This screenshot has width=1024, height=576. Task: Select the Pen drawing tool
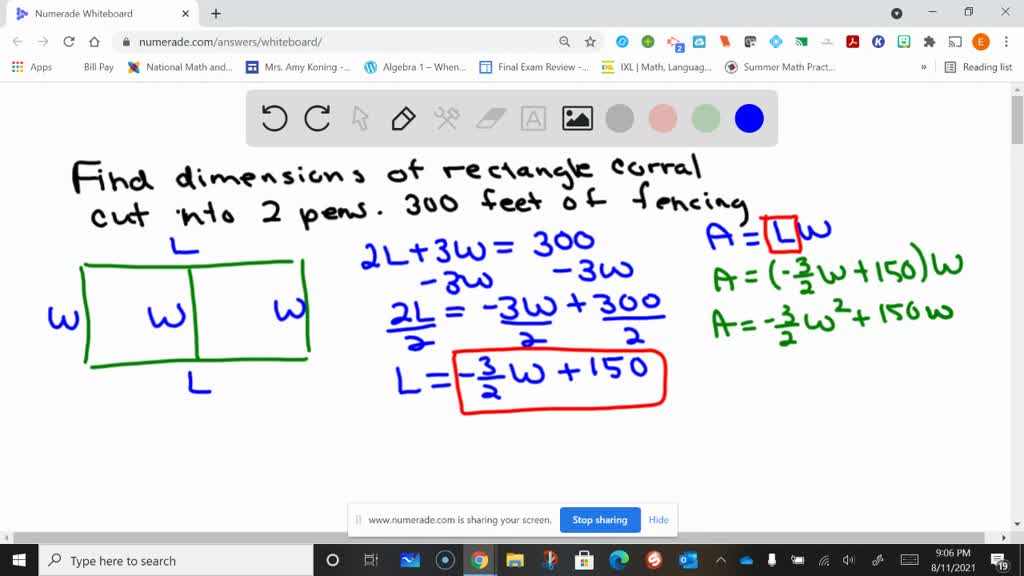coord(402,118)
